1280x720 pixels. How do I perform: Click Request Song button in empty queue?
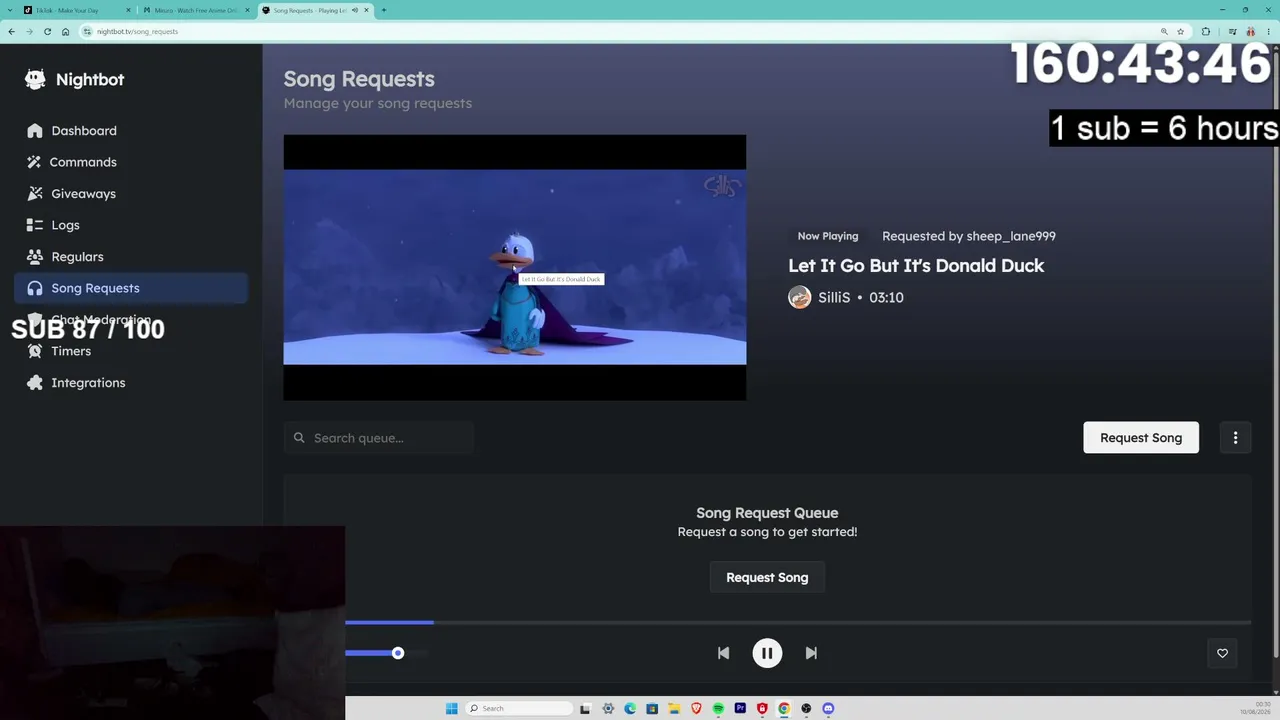(767, 577)
